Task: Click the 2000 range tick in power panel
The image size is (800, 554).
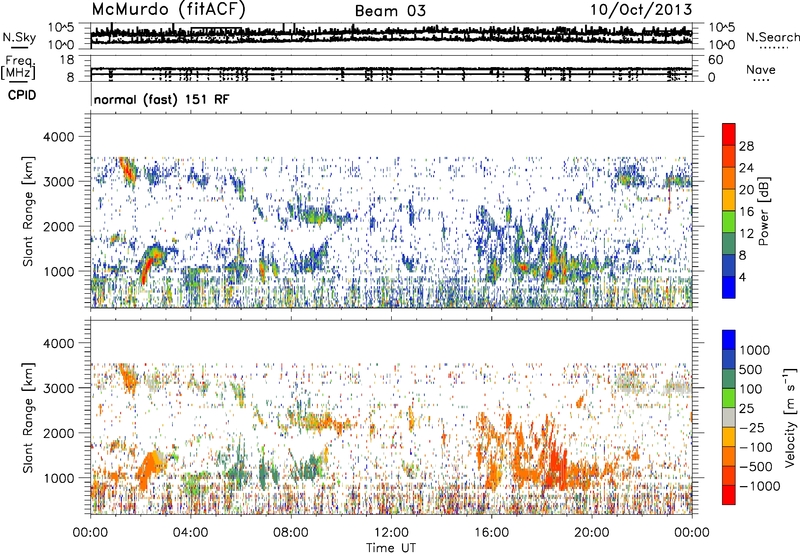Action: tap(60, 227)
